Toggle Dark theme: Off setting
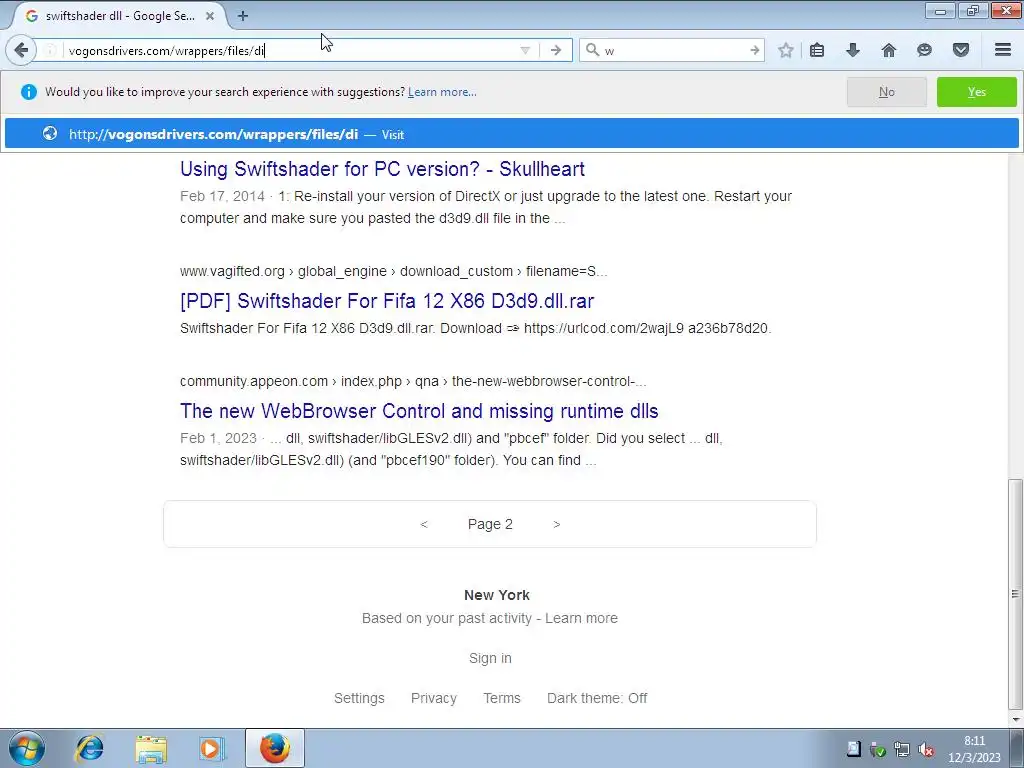 597,698
